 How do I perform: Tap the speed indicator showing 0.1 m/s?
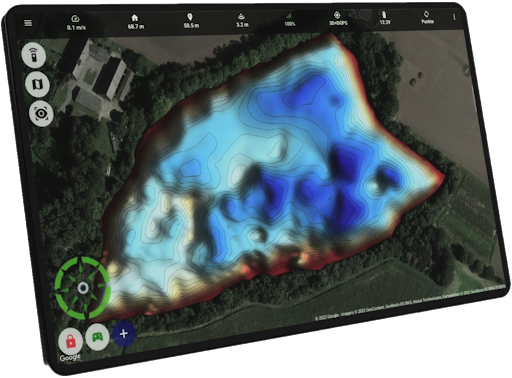click(x=76, y=23)
